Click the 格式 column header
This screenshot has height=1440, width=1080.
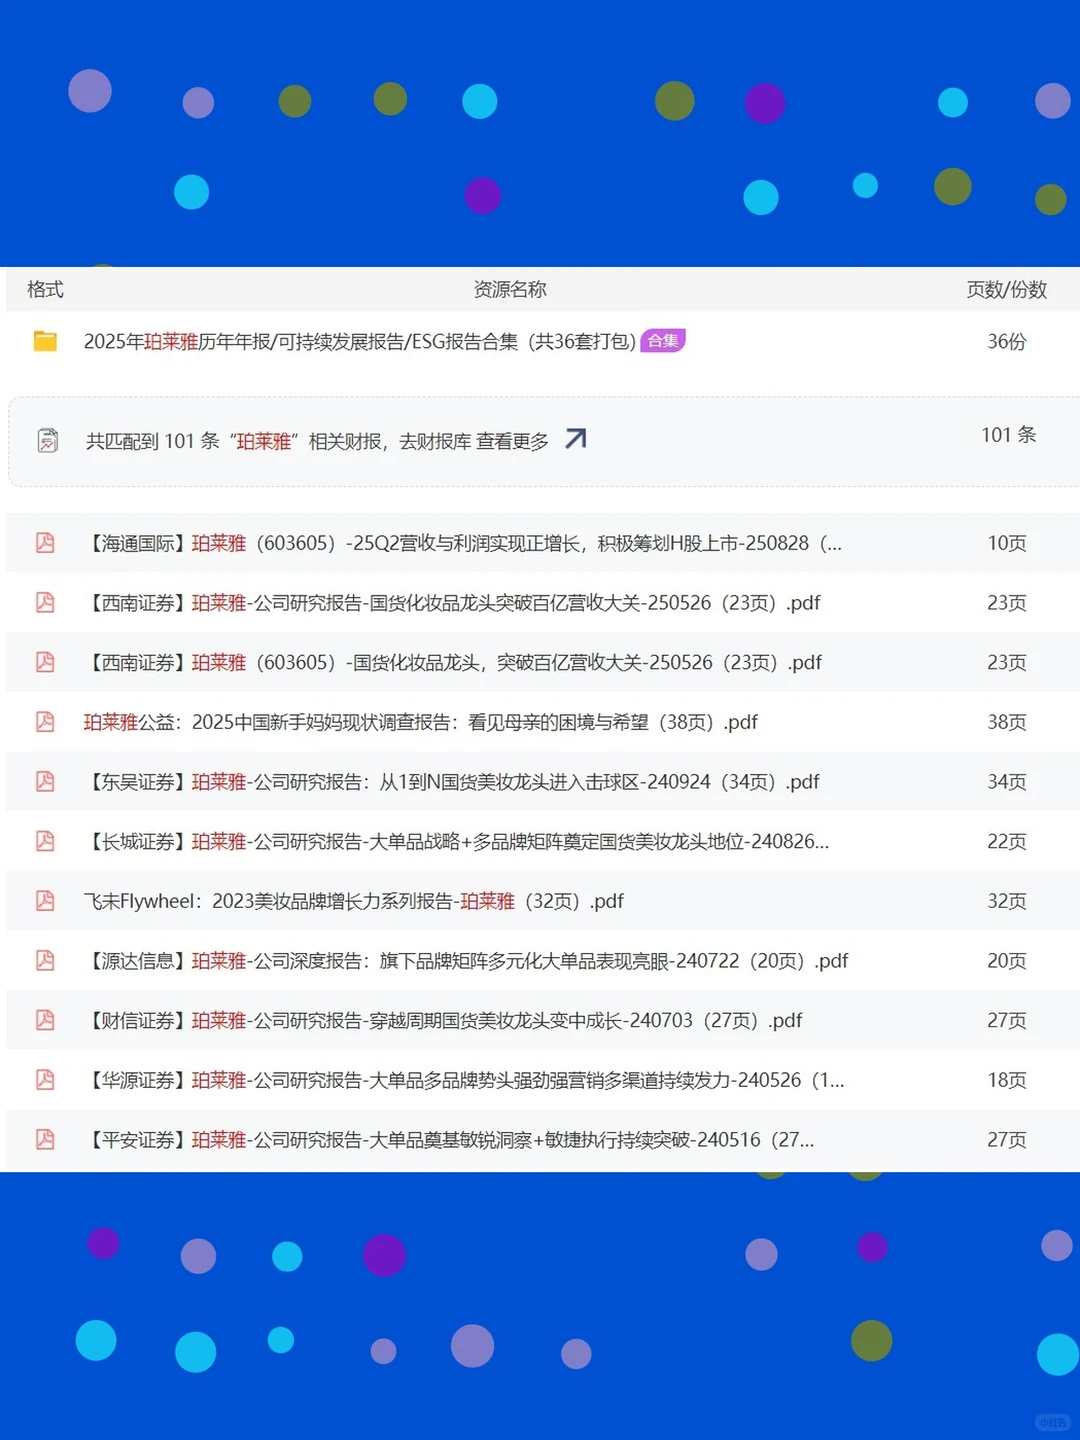(x=47, y=289)
